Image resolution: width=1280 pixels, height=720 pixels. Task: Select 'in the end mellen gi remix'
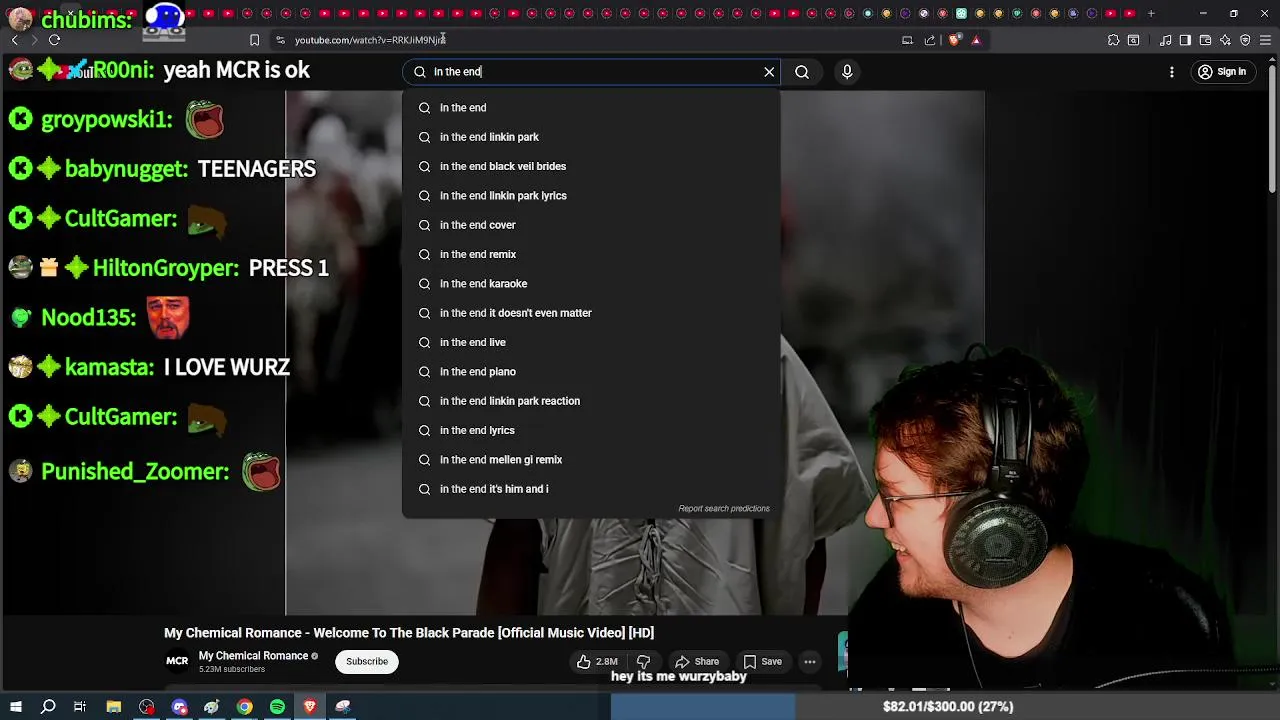pyautogui.click(x=591, y=460)
